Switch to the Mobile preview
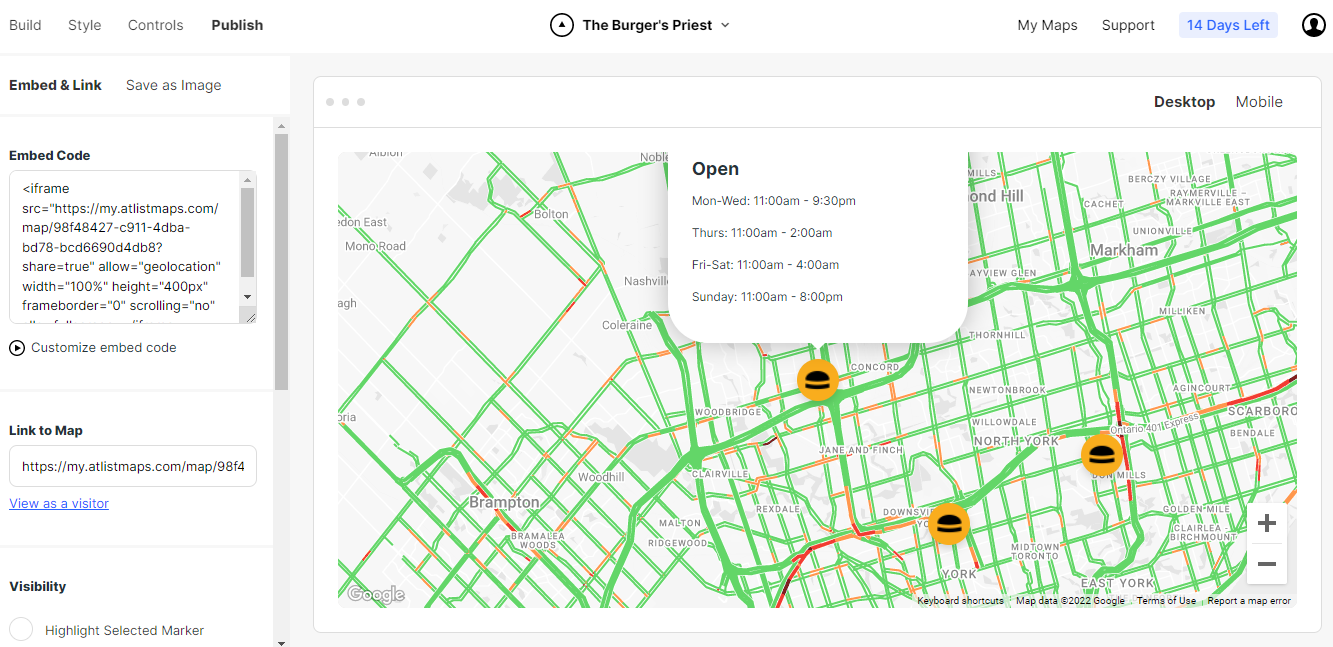Image resolution: width=1333 pixels, height=647 pixels. 1258,102
